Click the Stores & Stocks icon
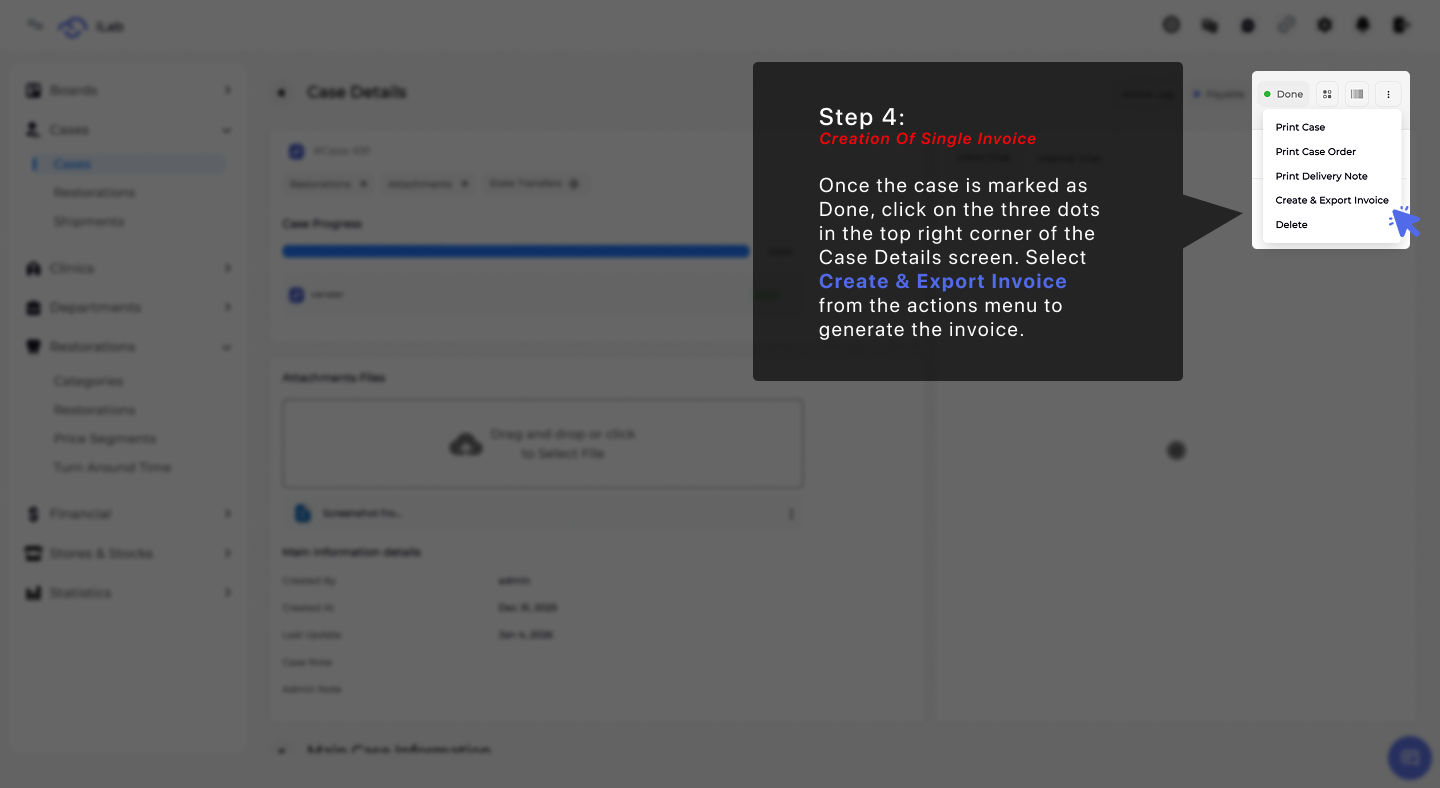This screenshot has width=1440, height=788. [33, 553]
